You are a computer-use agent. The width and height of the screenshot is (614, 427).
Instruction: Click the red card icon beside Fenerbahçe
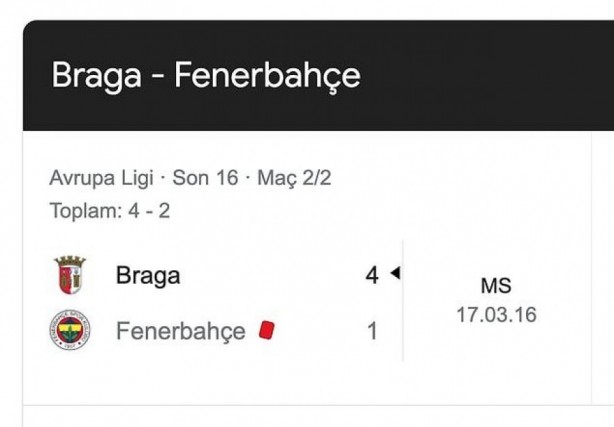[266, 330]
